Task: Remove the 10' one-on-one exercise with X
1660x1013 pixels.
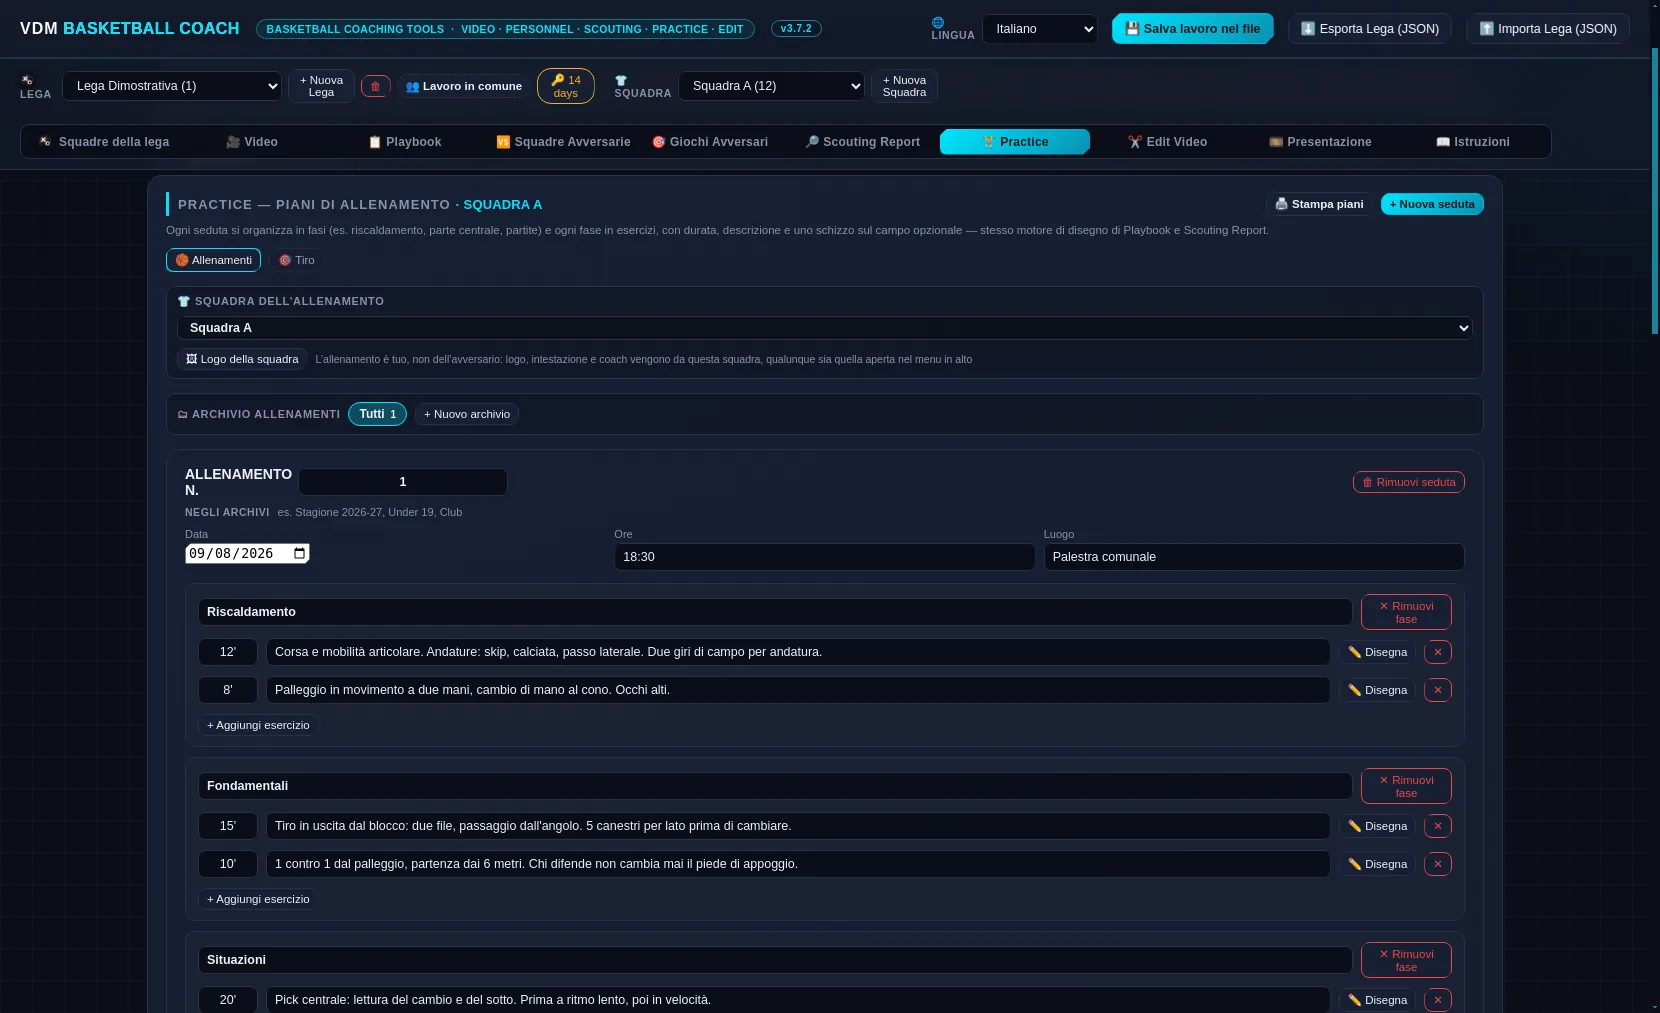Action: click(1437, 864)
